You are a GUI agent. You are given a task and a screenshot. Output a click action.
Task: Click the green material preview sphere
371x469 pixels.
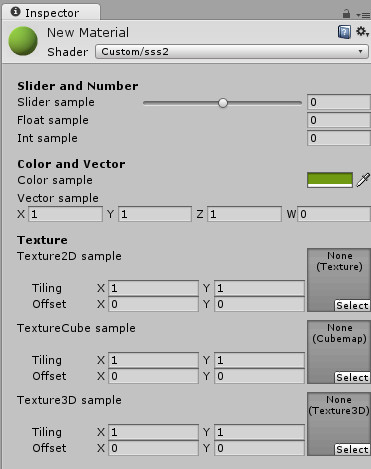pos(23,41)
